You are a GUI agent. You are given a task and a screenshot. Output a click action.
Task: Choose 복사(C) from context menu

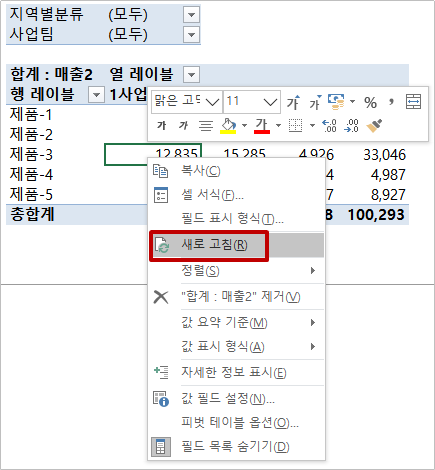(236, 171)
